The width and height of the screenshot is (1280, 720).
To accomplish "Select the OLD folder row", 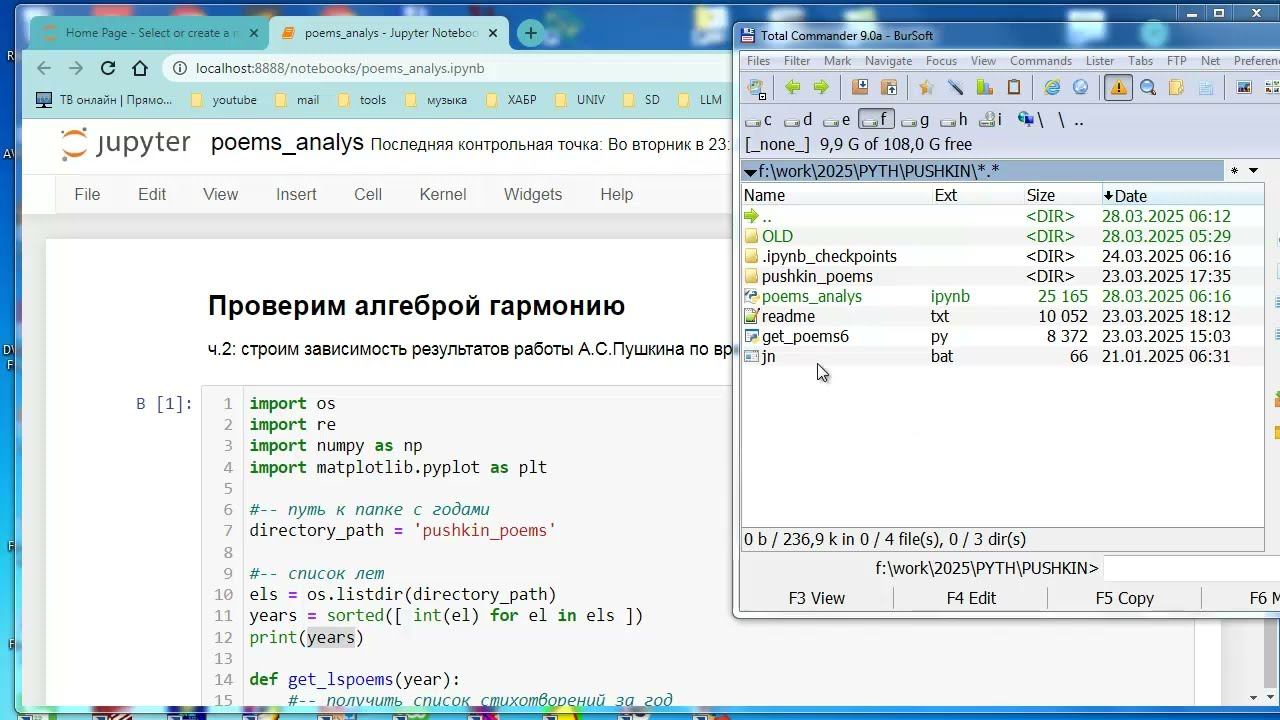I will click(x=1003, y=236).
